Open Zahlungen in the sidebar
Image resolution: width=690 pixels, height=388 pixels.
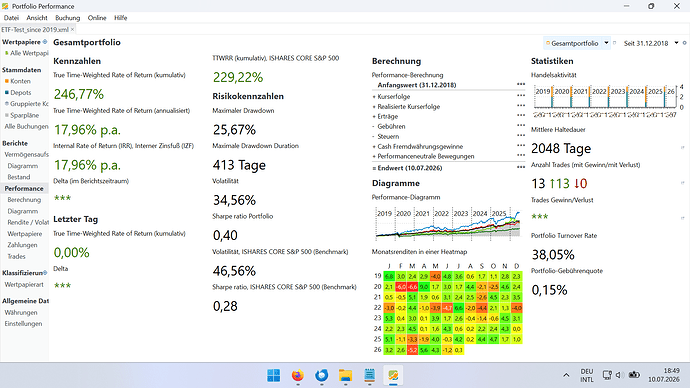22,245
